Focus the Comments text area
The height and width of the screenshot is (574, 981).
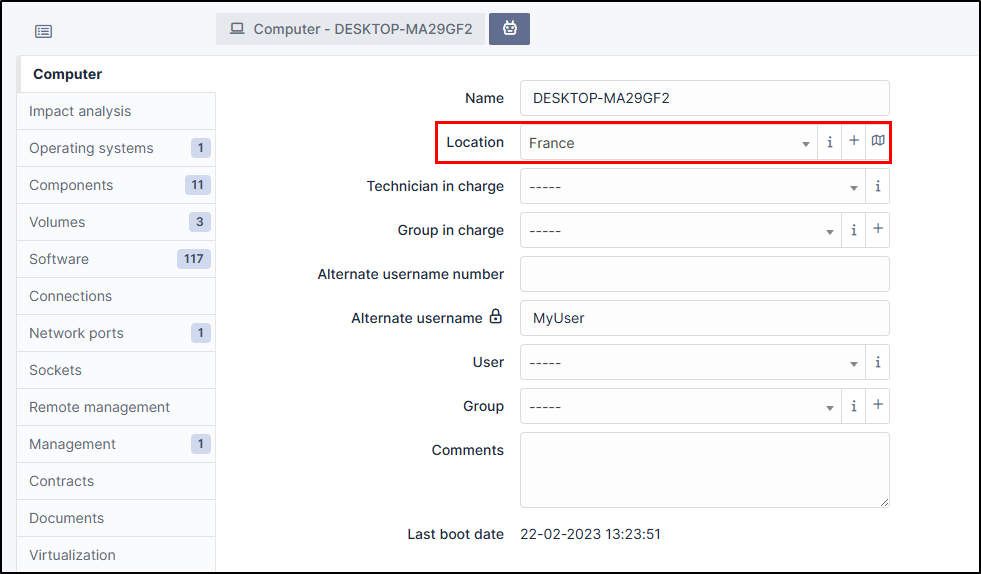[x=704, y=470]
